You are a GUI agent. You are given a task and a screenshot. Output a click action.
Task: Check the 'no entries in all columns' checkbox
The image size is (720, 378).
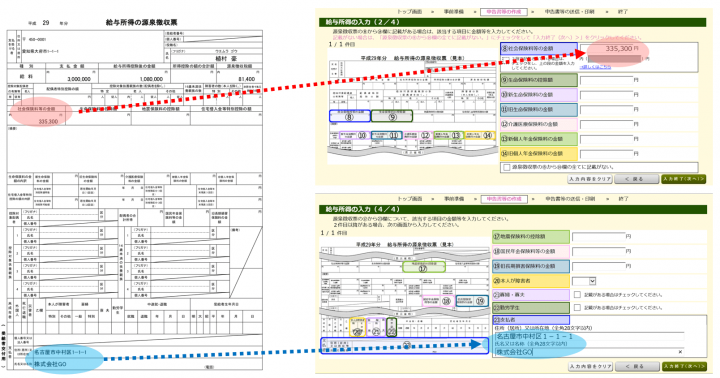506,167
